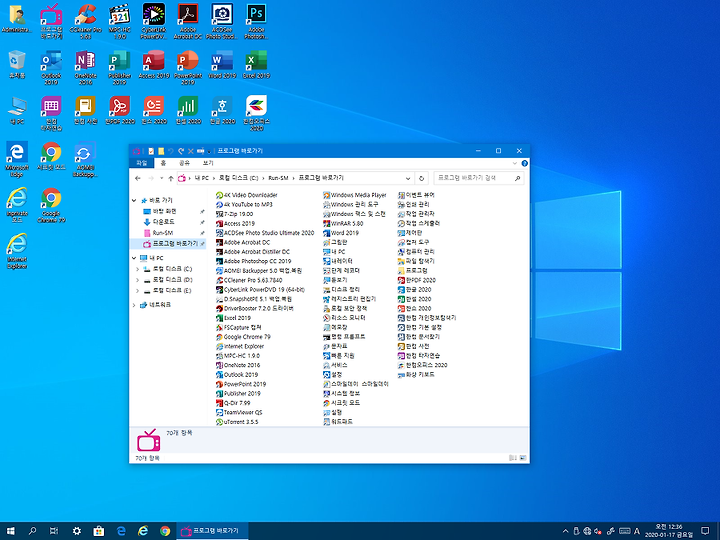The height and width of the screenshot is (540, 720).
Task: Collapse the 바로 가기 quick access tree
Action: click(x=134, y=201)
